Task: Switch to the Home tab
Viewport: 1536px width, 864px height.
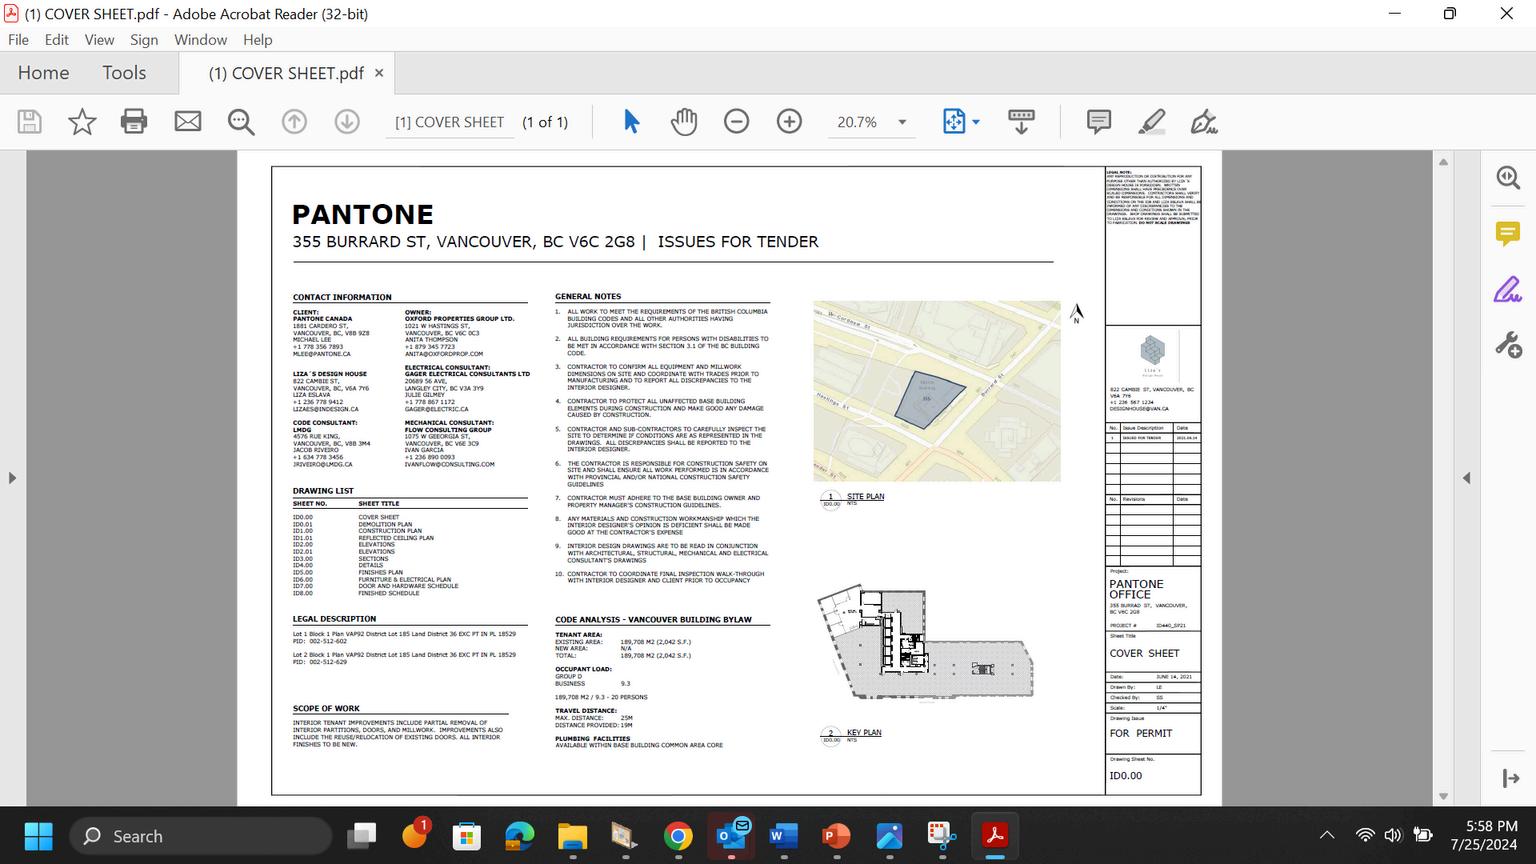Action: (x=43, y=73)
